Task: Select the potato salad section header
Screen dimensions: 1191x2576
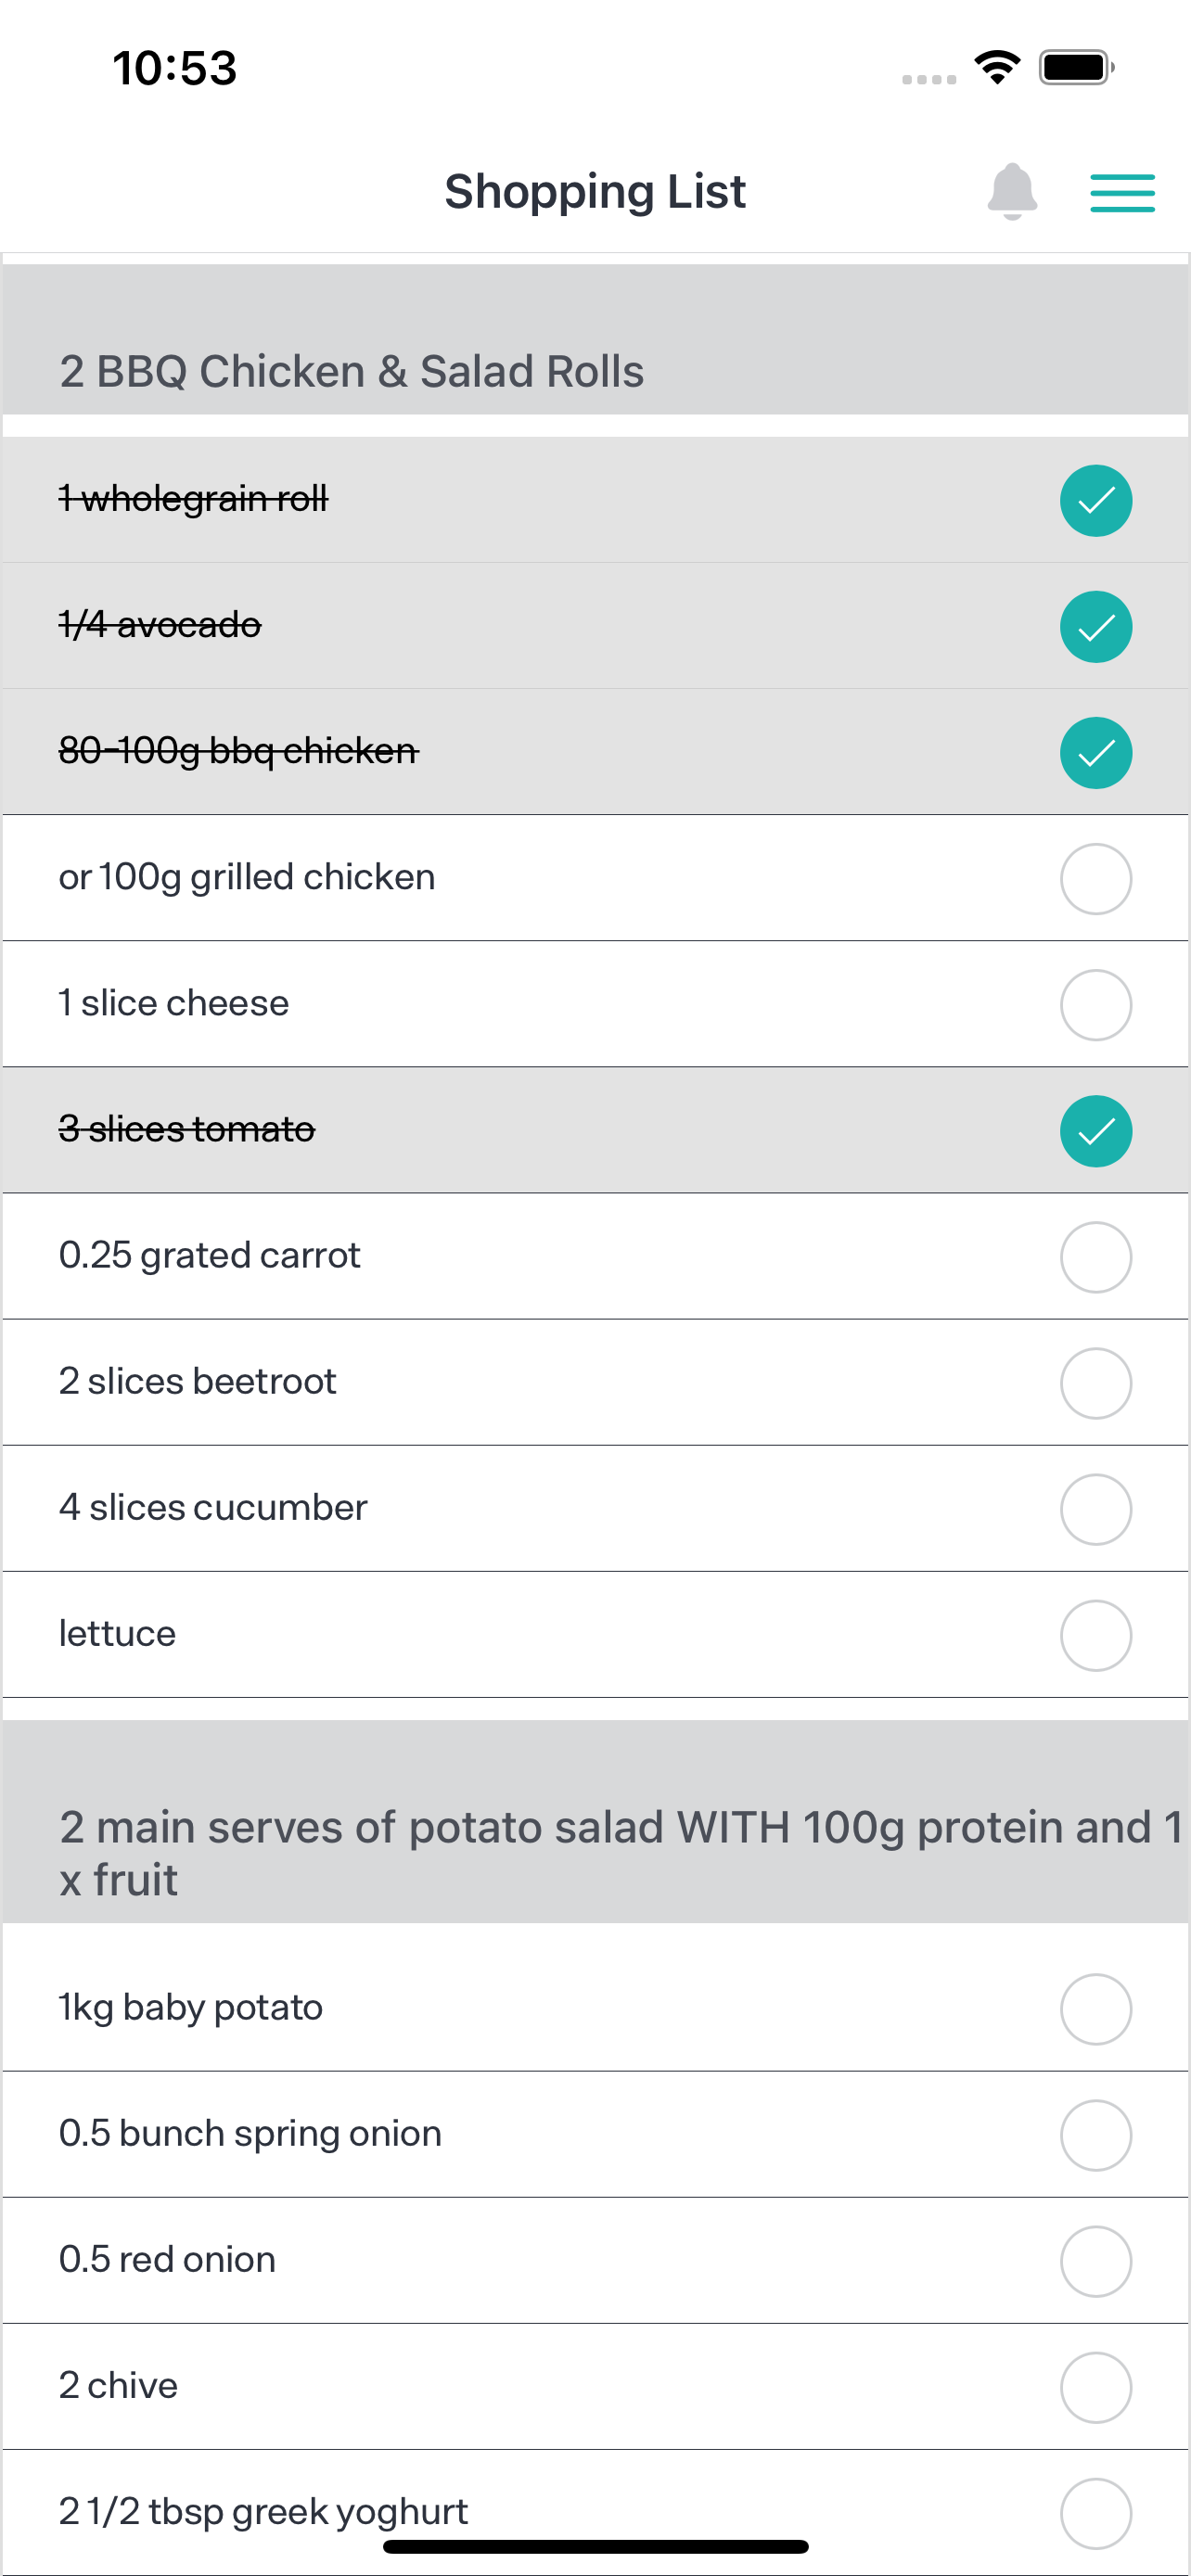Action: click(595, 1822)
